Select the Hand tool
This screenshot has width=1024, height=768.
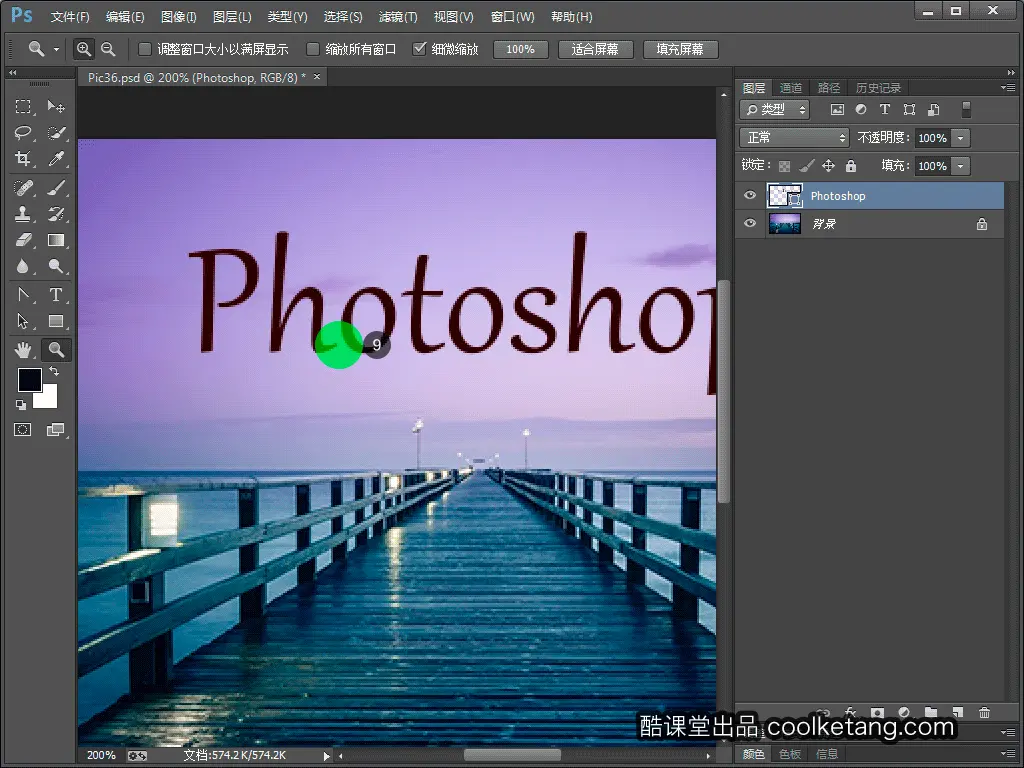pyautogui.click(x=23, y=350)
